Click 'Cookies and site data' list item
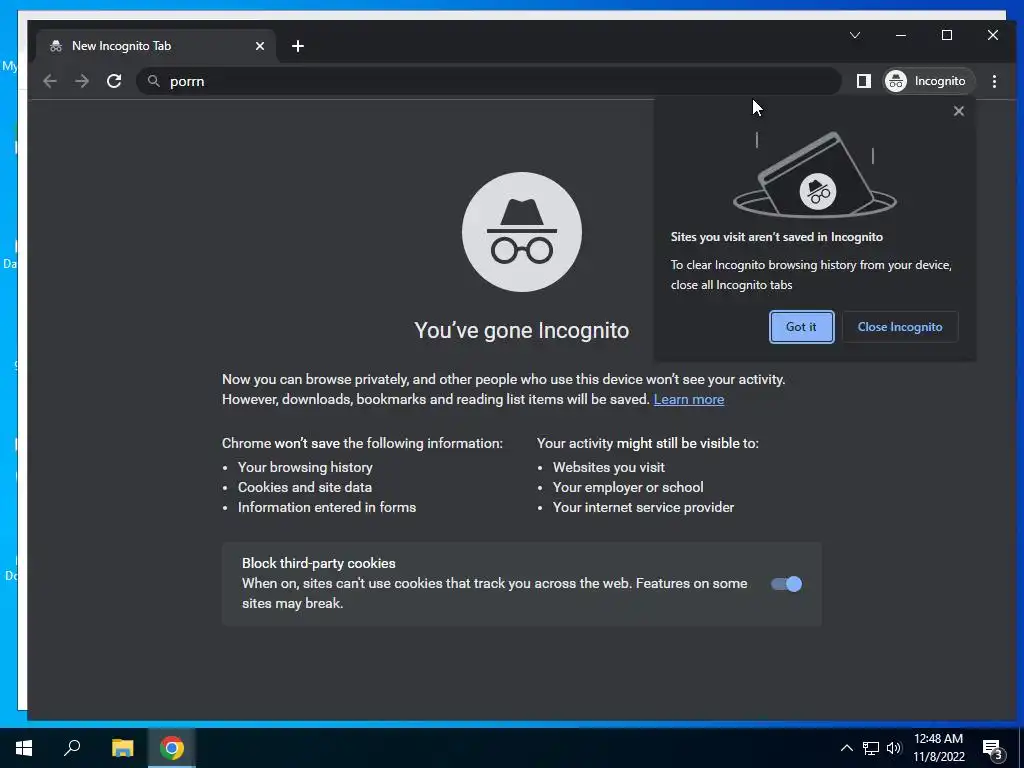 tap(305, 487)
